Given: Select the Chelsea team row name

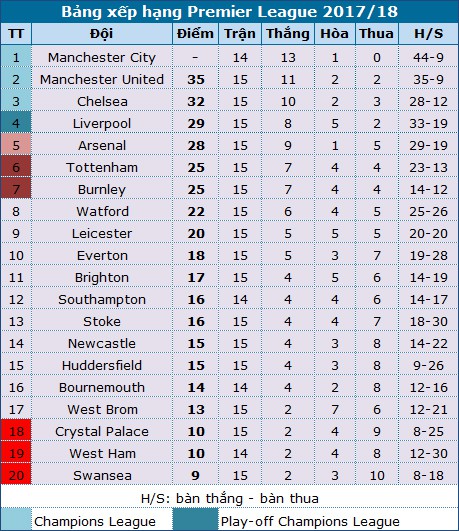Looking at the screenshot, I should (x=102, y=101).
